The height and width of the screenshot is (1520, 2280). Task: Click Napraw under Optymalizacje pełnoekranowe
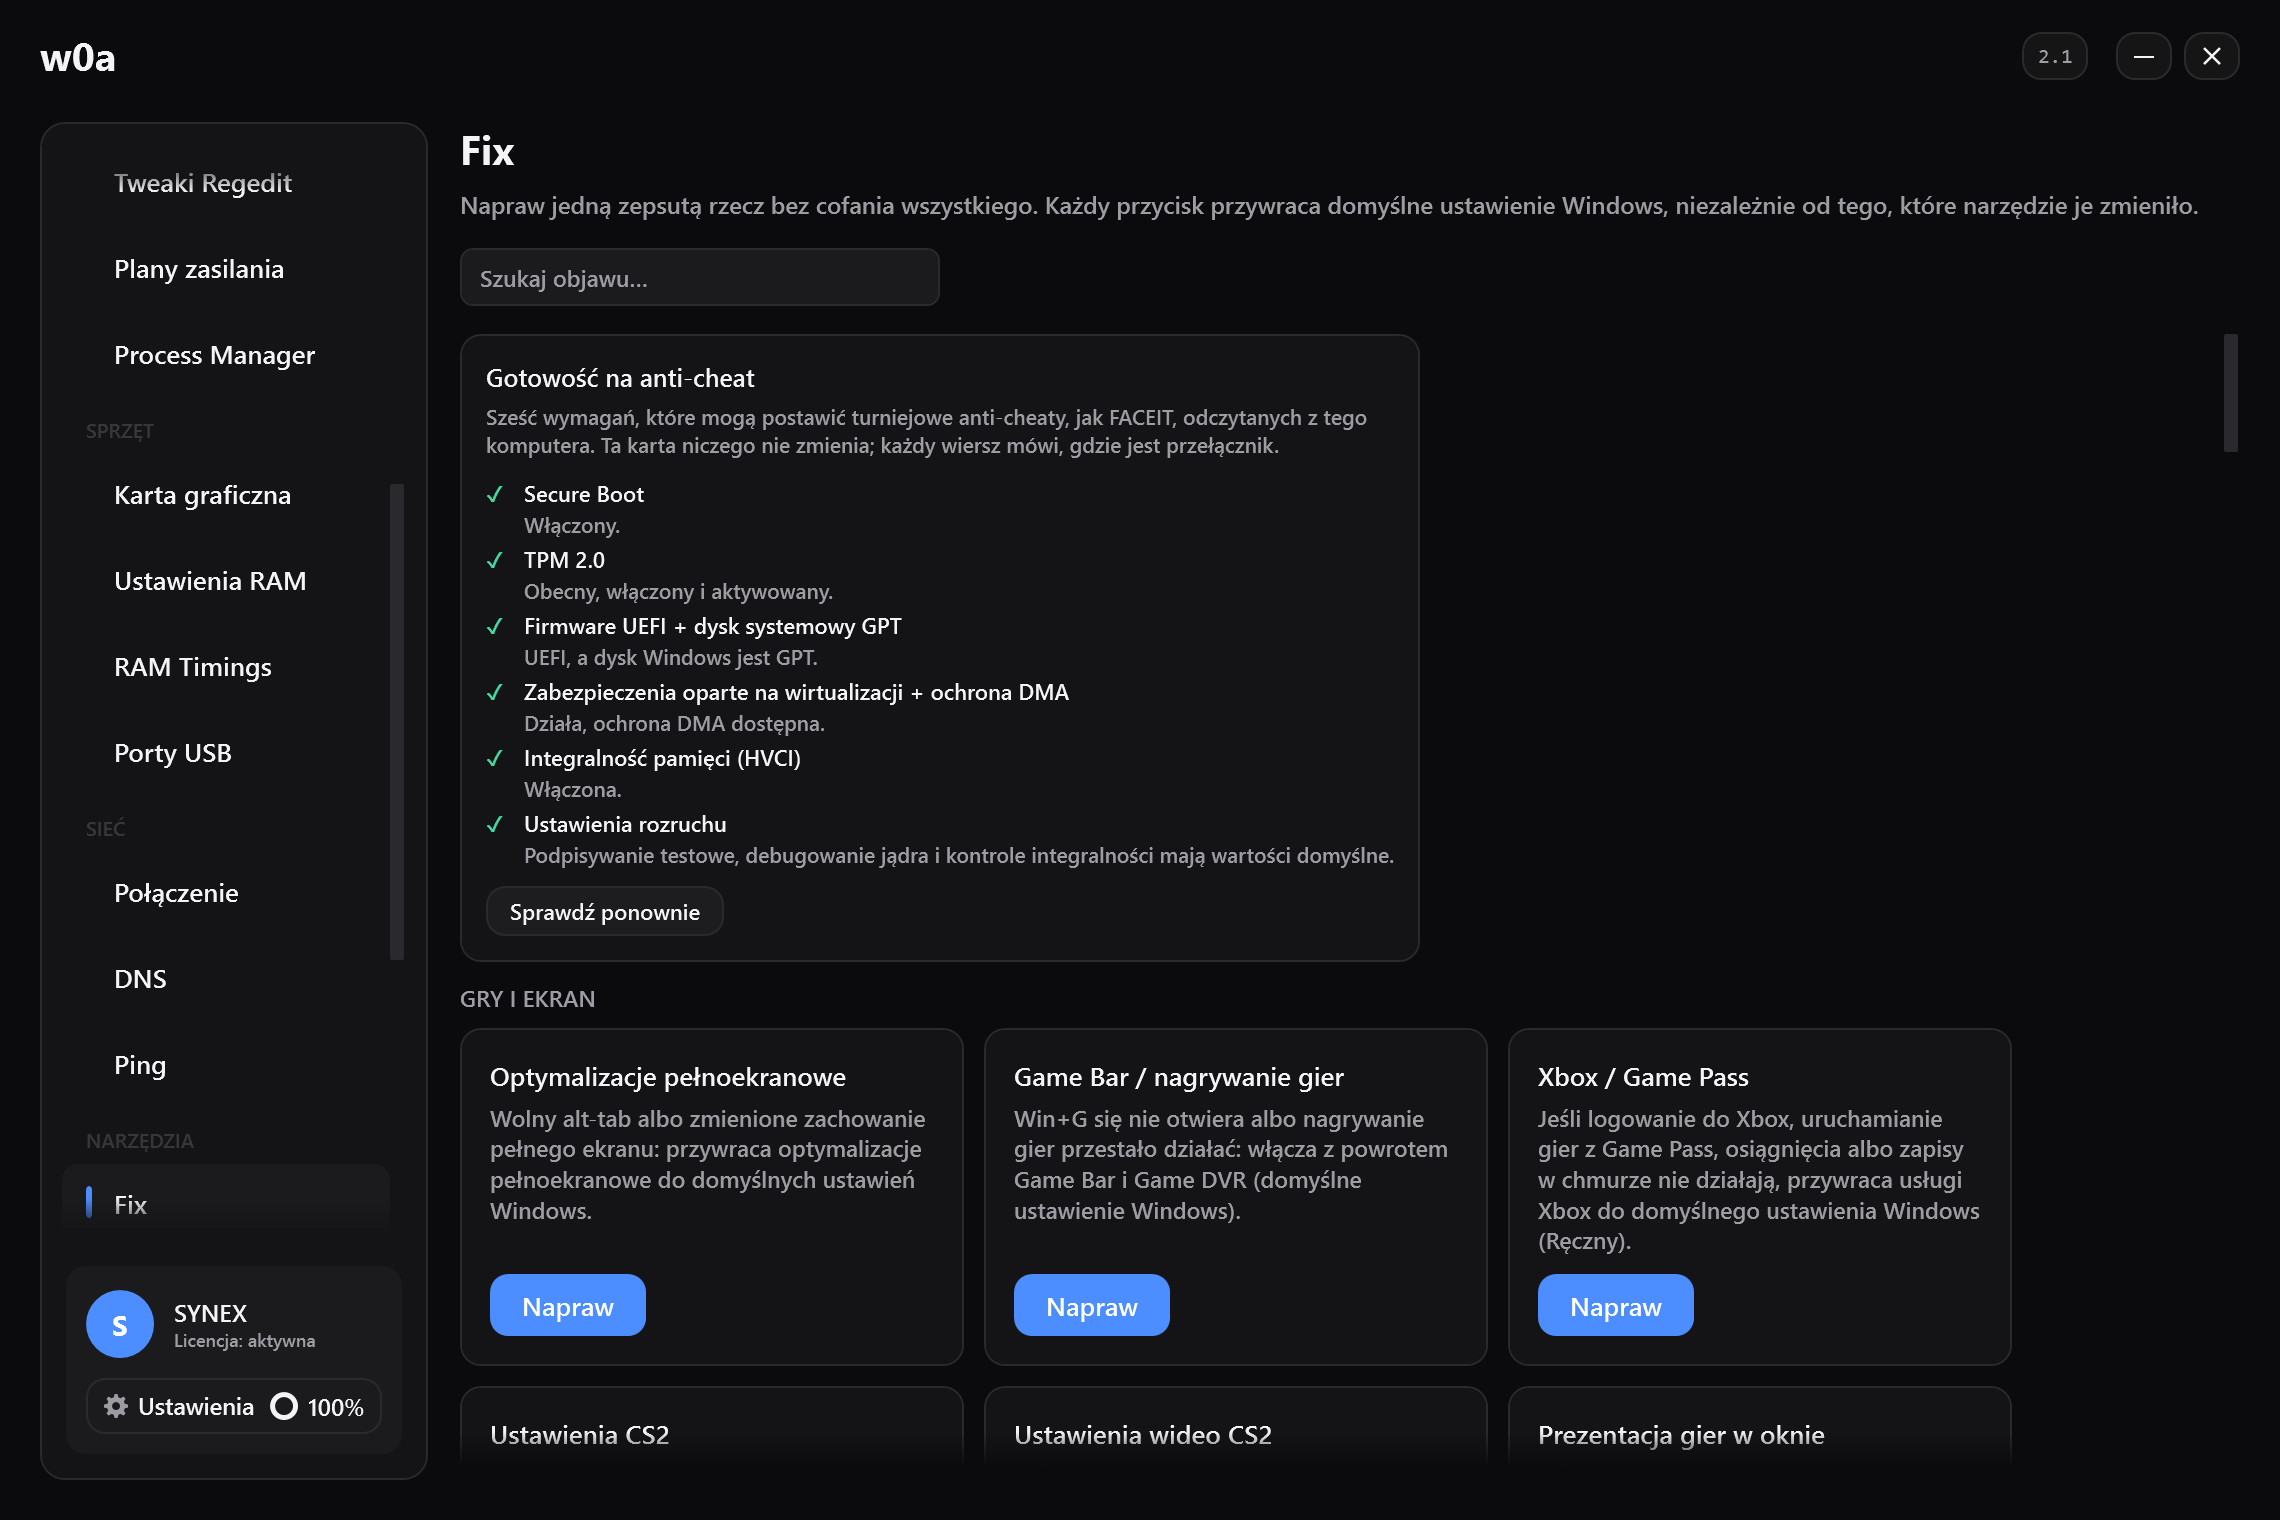tap(567, 1305)
